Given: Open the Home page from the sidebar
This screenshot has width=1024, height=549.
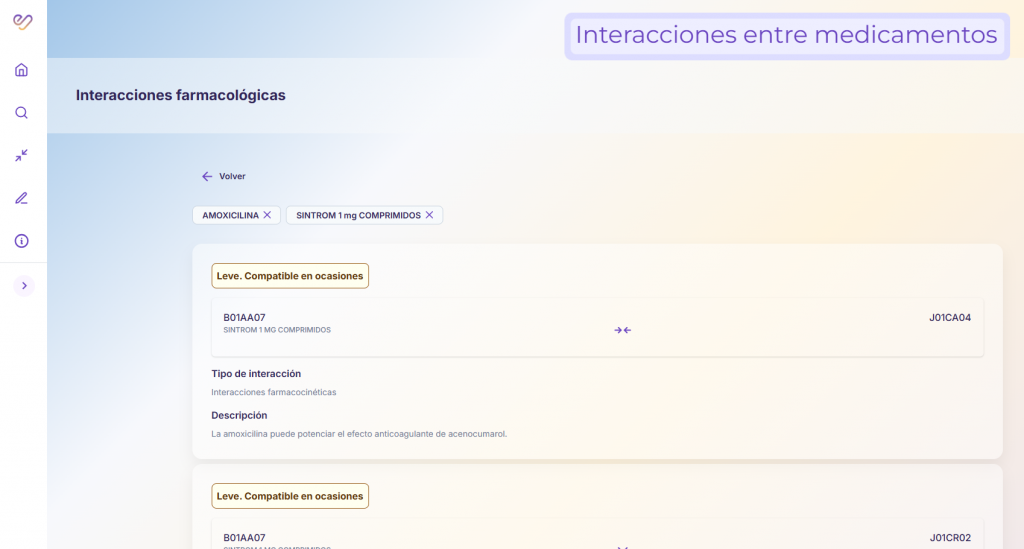Looking at the screenshot, I should (22, 70).
